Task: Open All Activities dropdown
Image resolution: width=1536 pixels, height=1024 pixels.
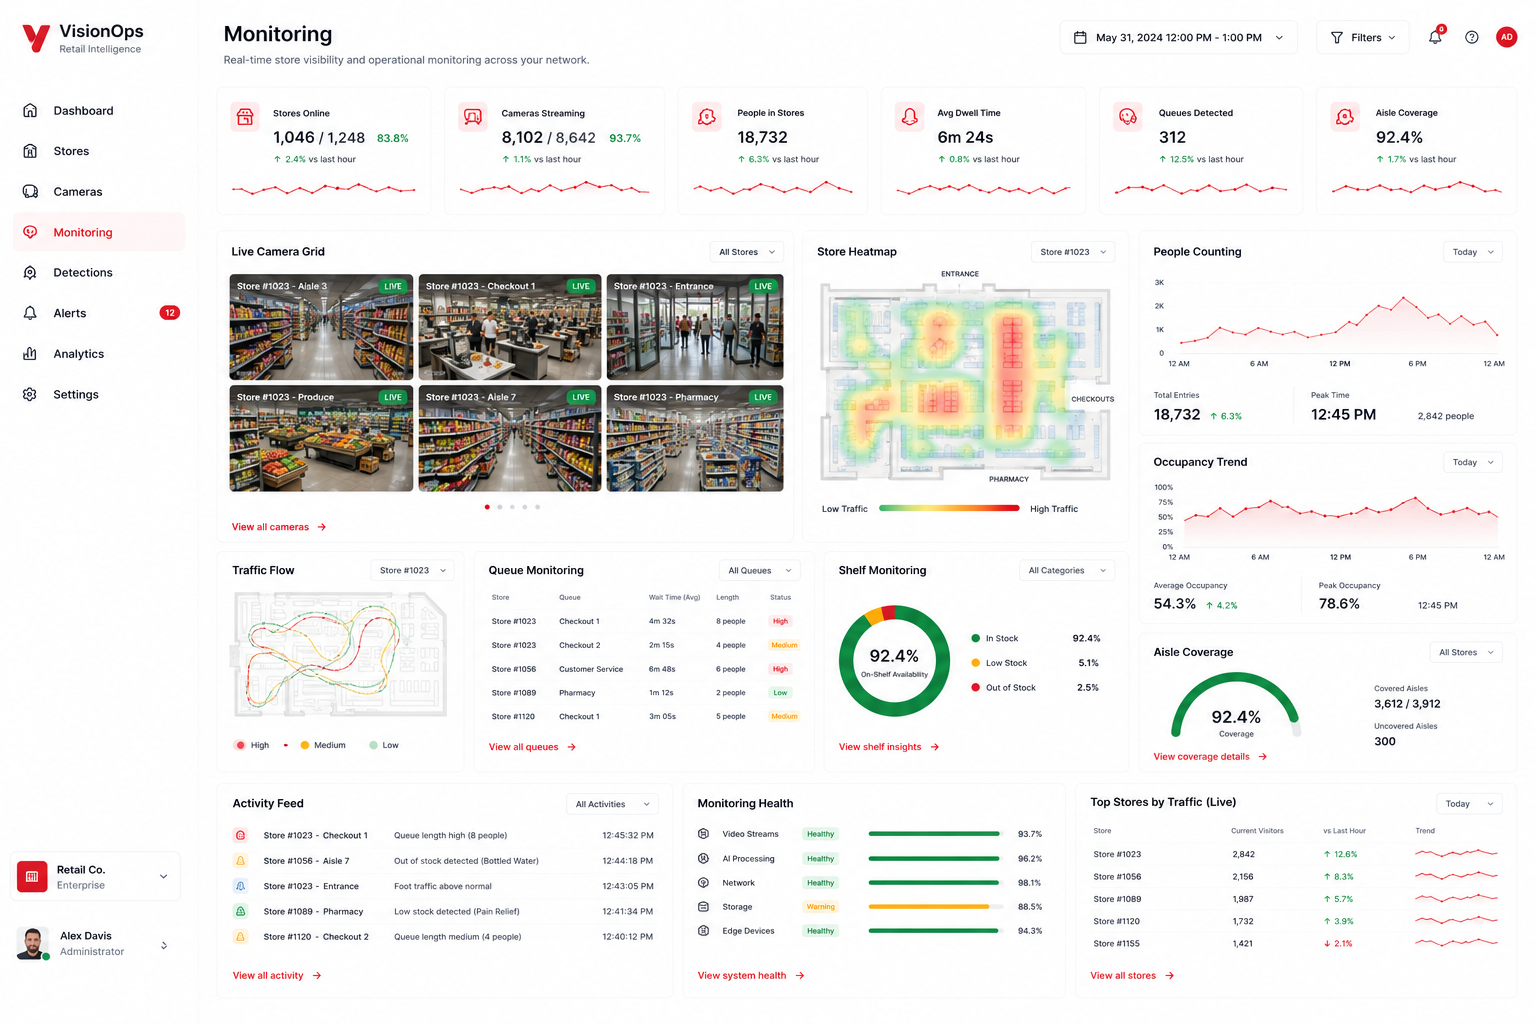Action: pyautogui.click(x=612, y=804)
